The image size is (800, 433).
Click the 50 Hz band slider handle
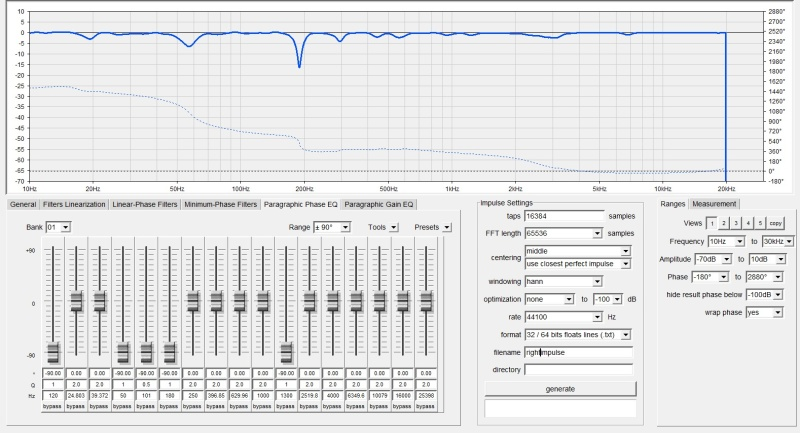point(123,352)
